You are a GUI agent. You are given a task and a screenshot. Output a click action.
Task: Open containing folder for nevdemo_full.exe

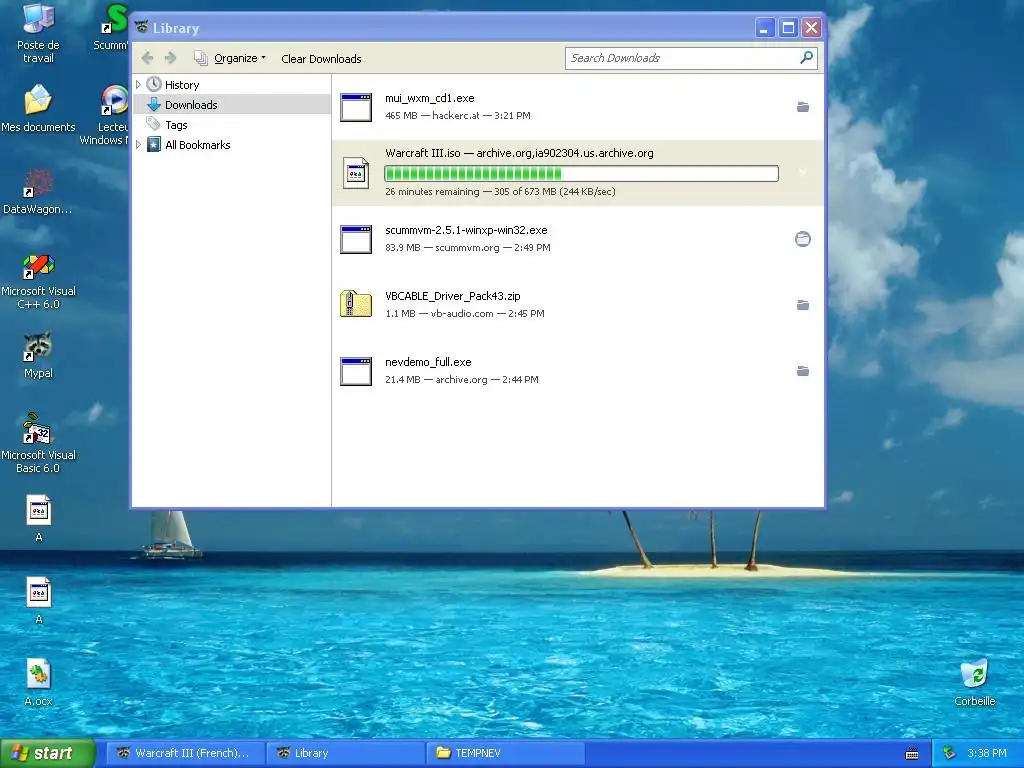click(x=803, y=371)
